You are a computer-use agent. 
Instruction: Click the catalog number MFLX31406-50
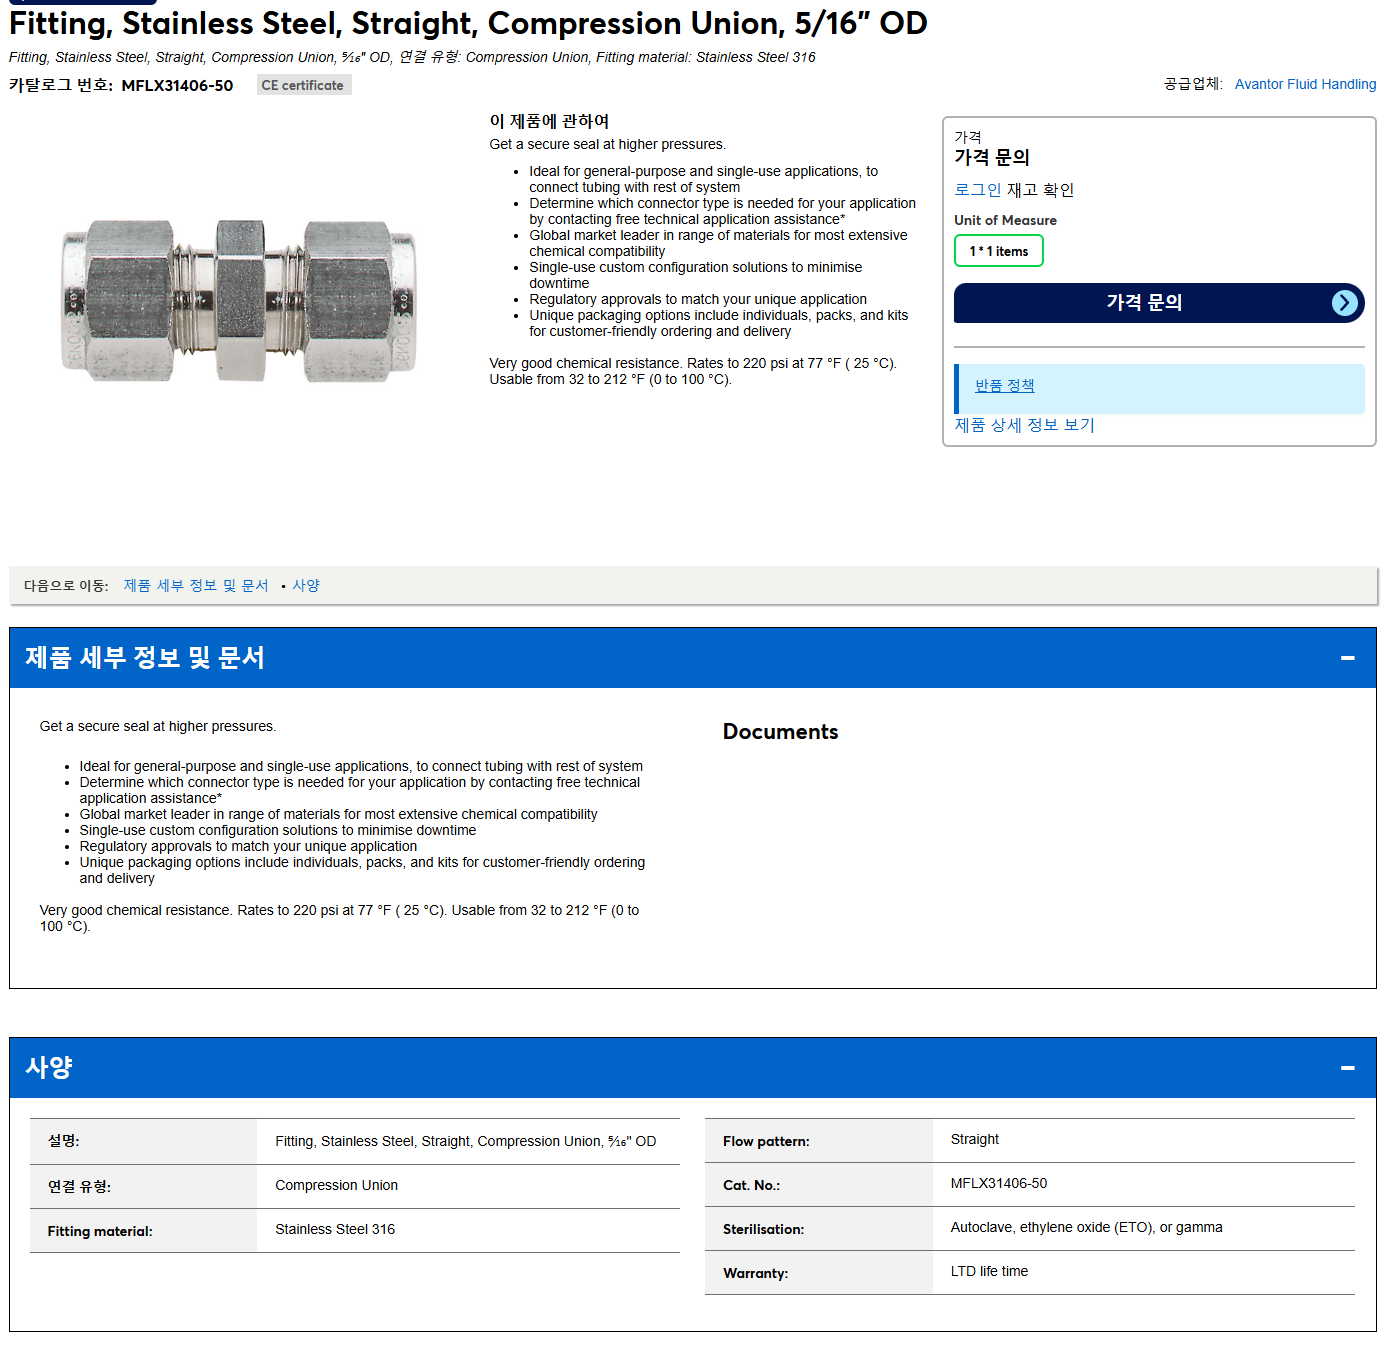pyautogui.click(x=177, y=85)
